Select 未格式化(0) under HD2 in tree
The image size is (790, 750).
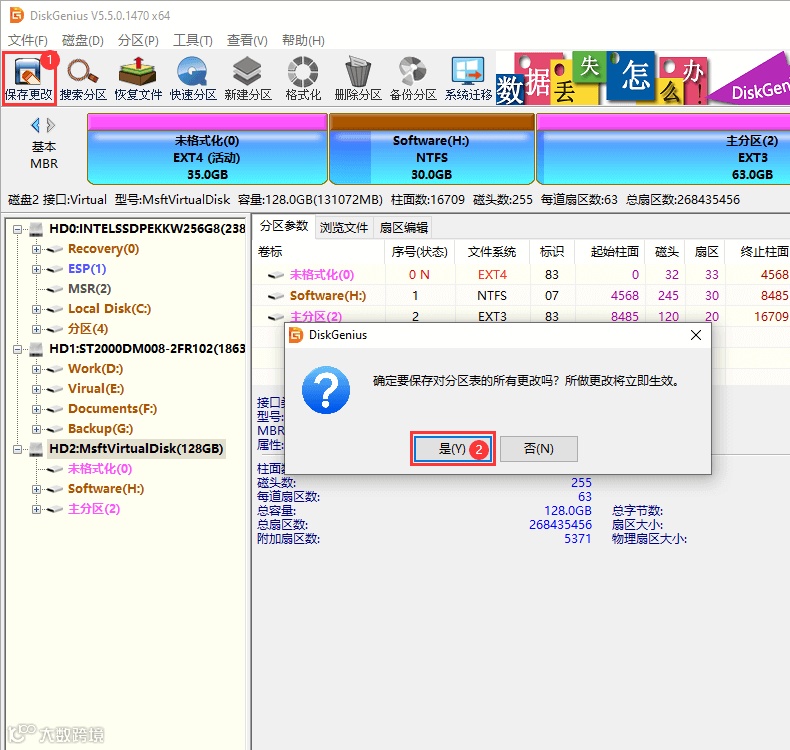(100, 469)
